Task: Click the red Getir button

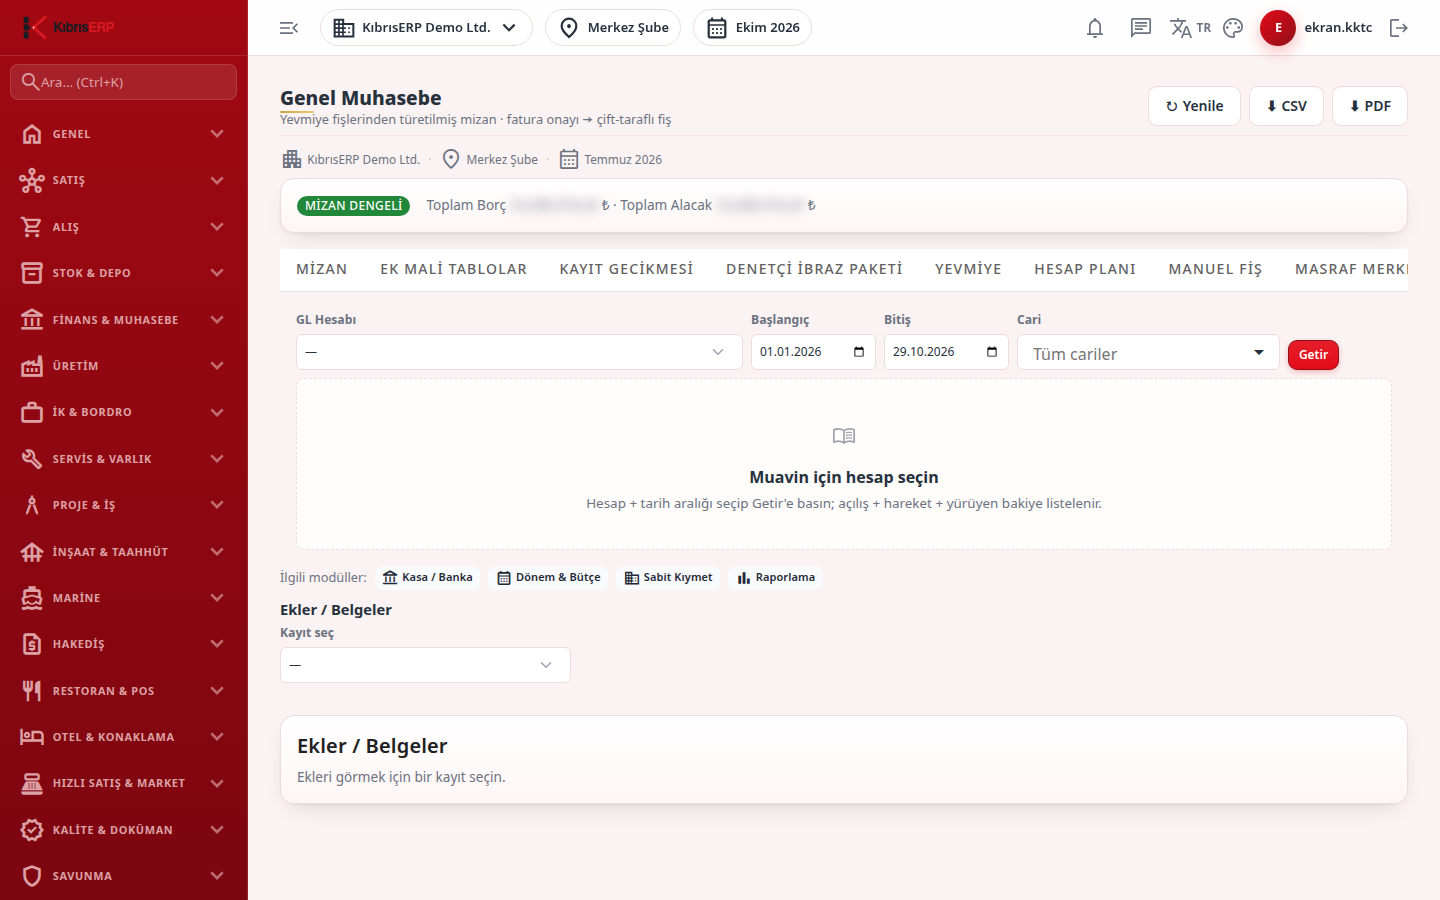Action: [1313, 355]
